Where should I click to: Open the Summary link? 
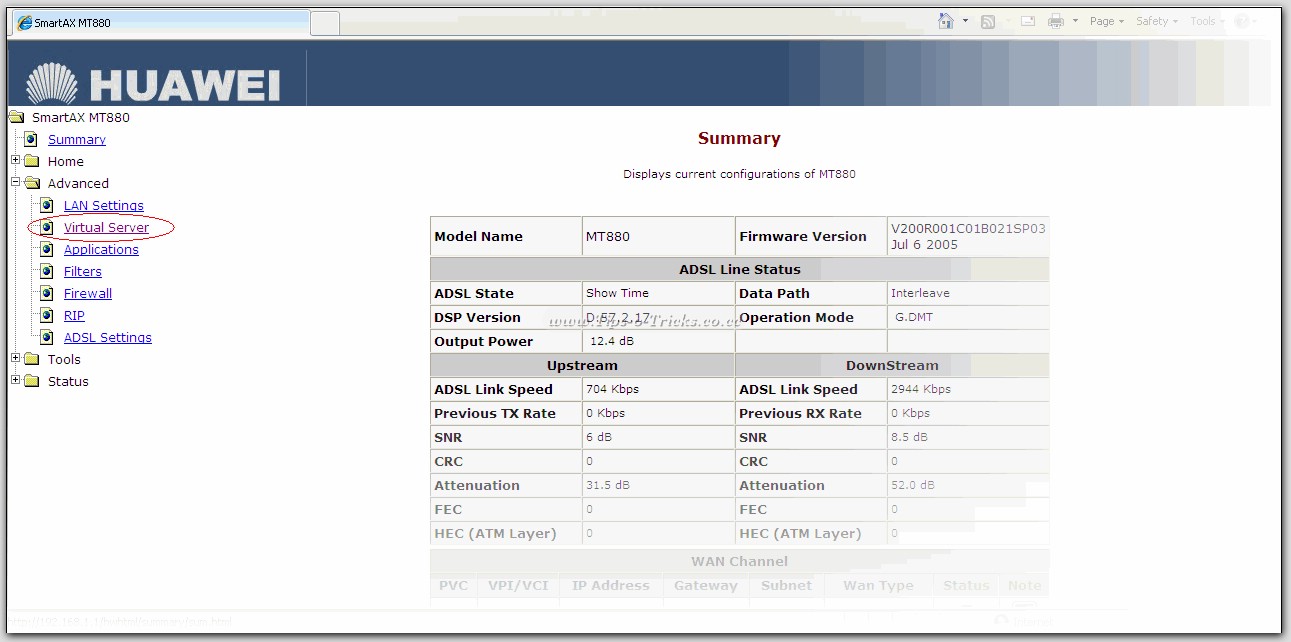click(x=77, y=140)
